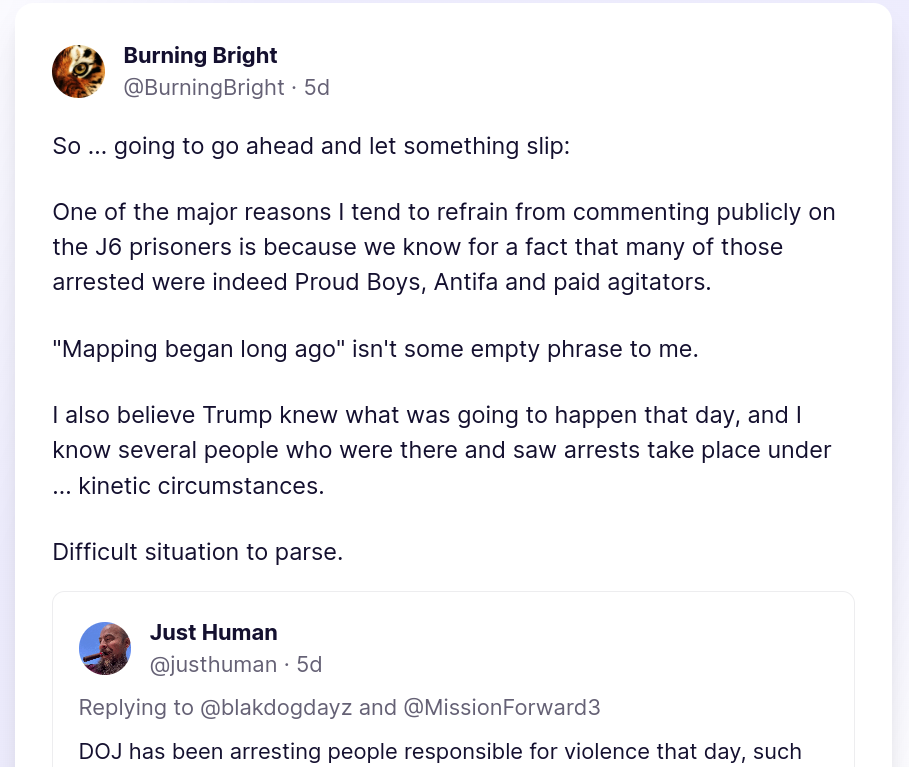Open the @MissionForward3 mention
The image size is (909, 767).
pyautogui.click(x=501, y=708)
